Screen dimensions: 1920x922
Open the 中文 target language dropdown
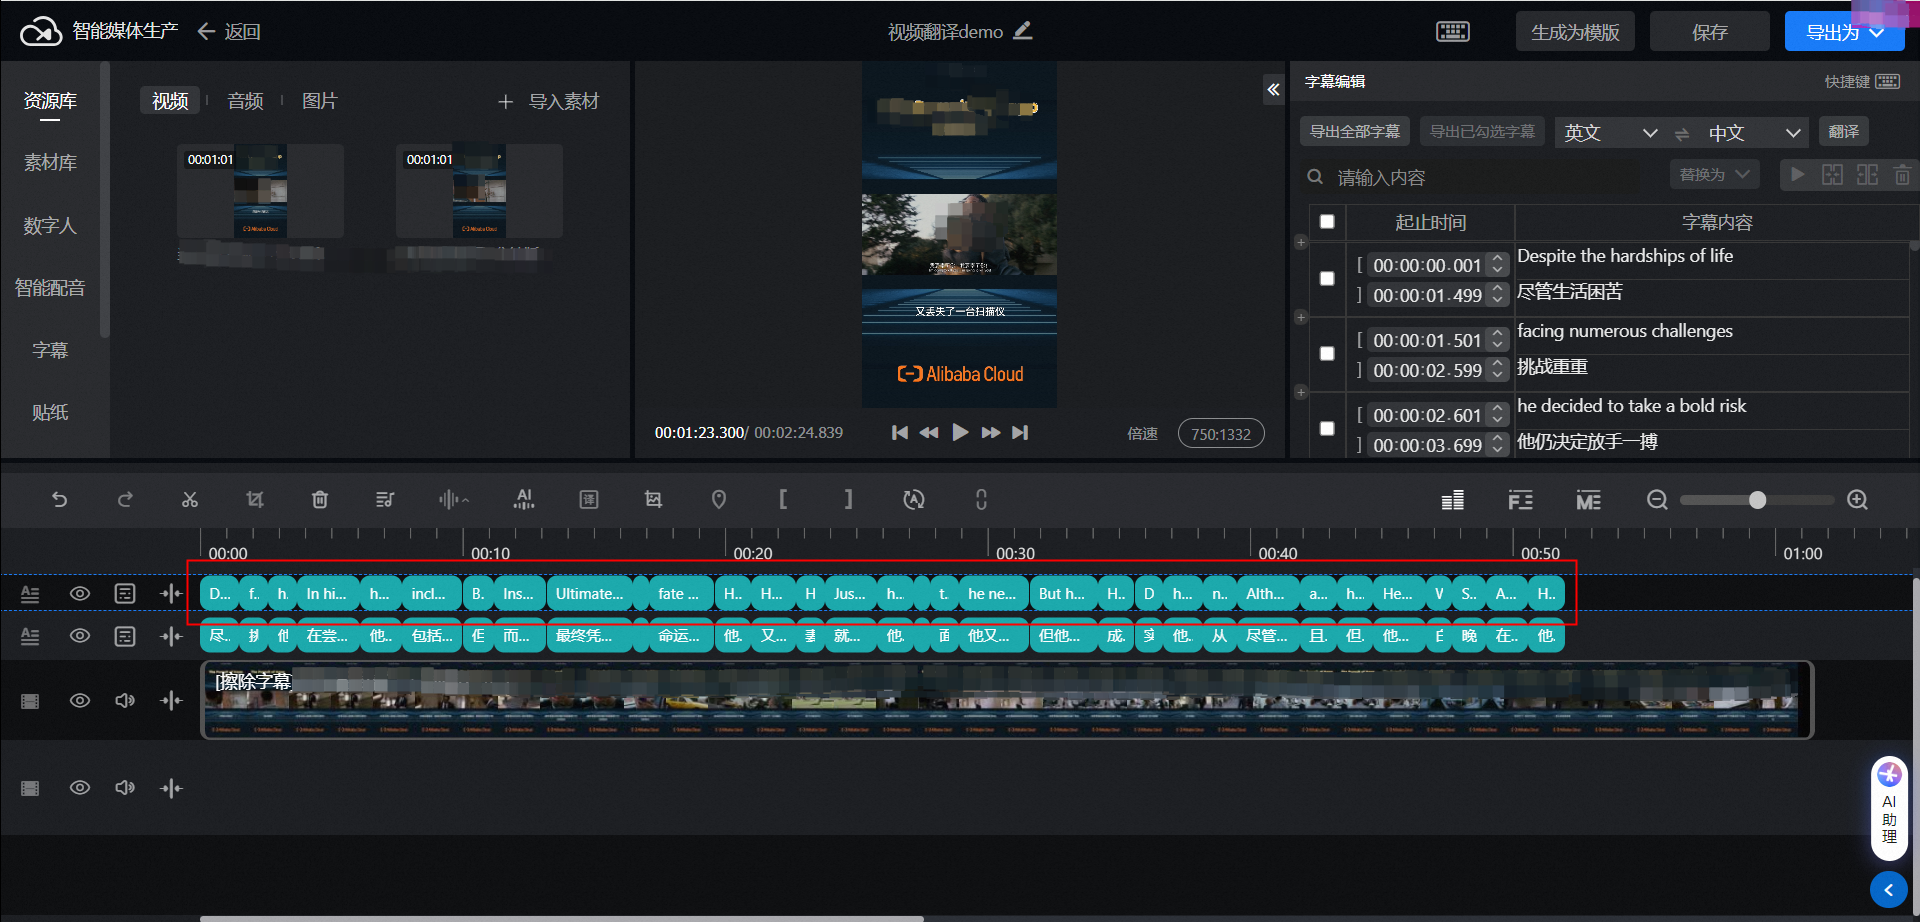click(1755, 132)
